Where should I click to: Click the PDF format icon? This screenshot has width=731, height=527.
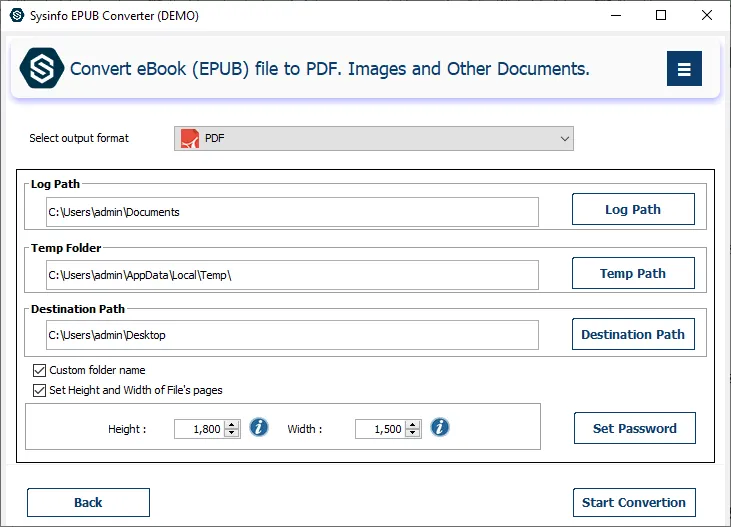click(190, 138)
